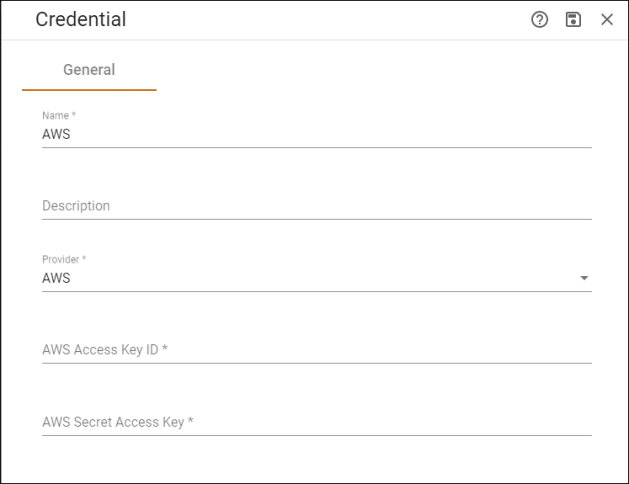
Task: Click the asterisk beside AWS Access Key ID
Action: coord(165,348)
